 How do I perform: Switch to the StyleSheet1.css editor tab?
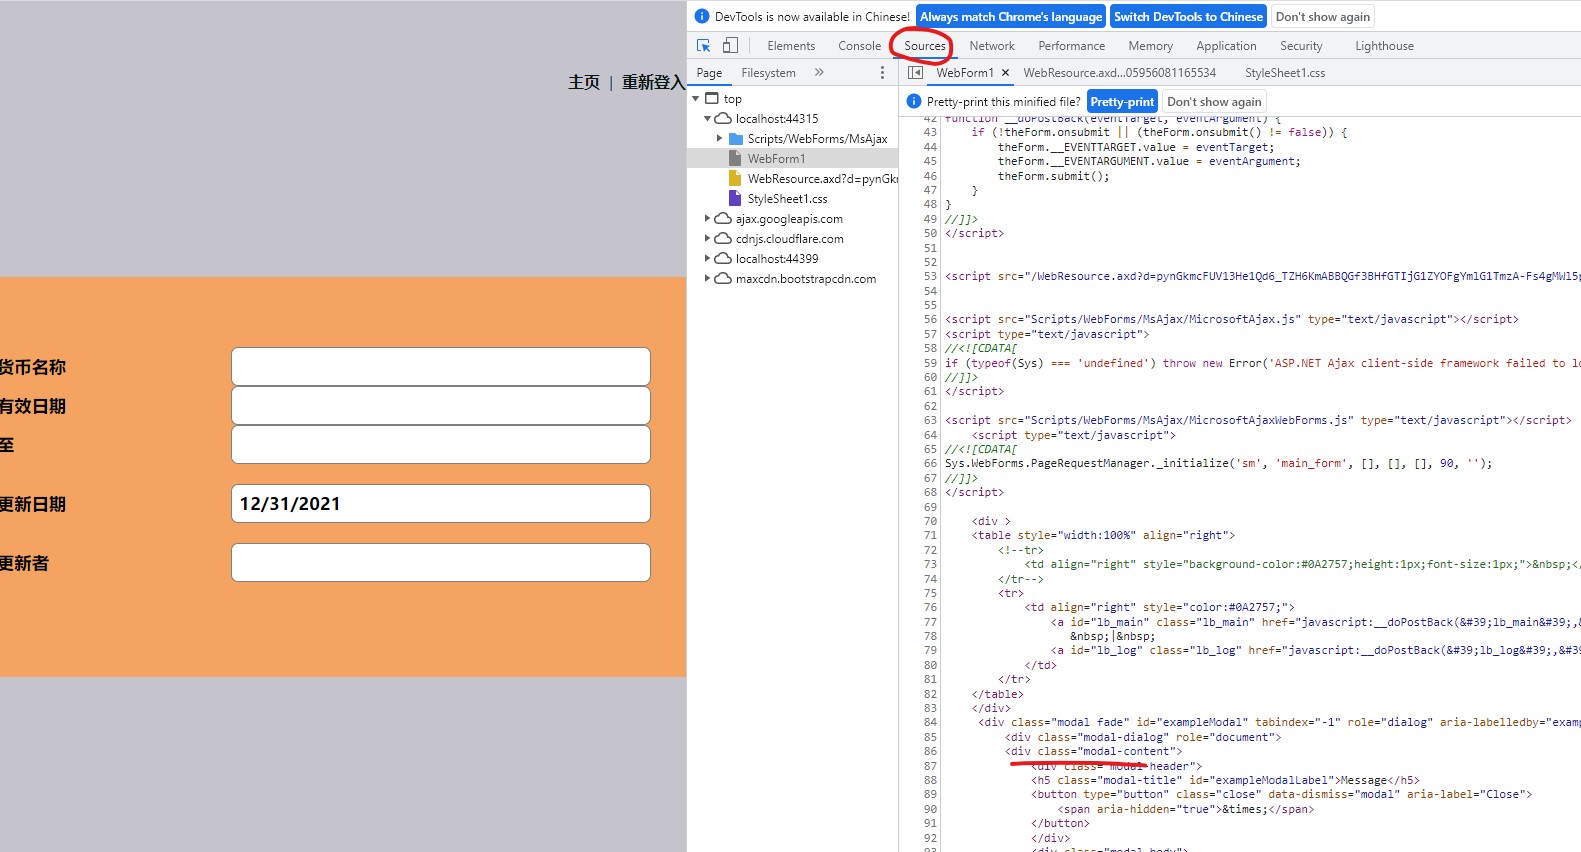point(1285,73)
